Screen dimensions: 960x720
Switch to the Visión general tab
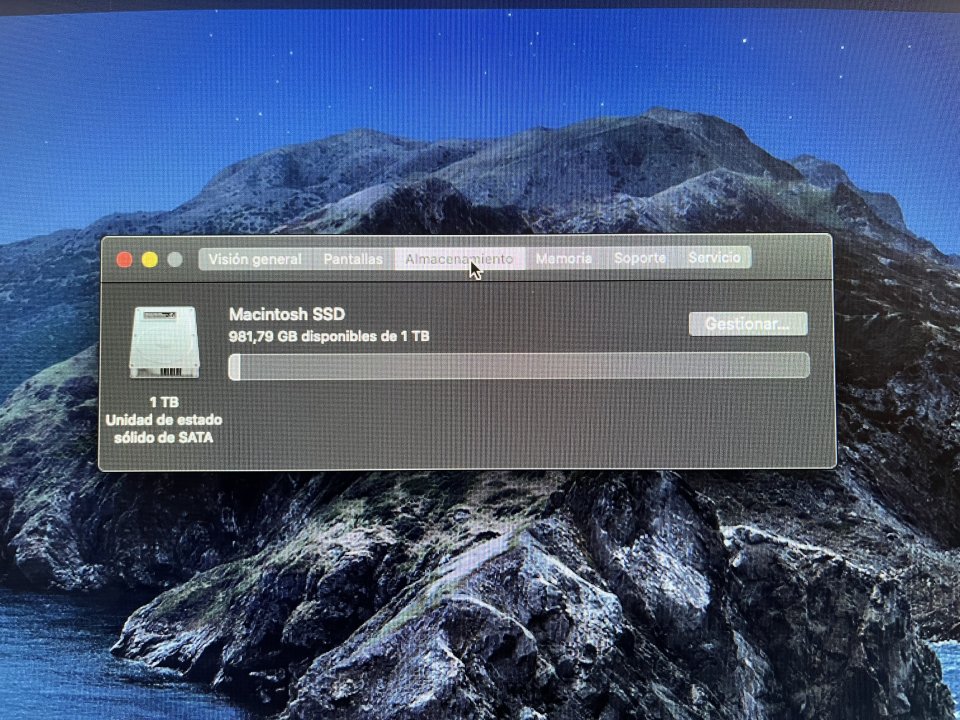(254, 258)
